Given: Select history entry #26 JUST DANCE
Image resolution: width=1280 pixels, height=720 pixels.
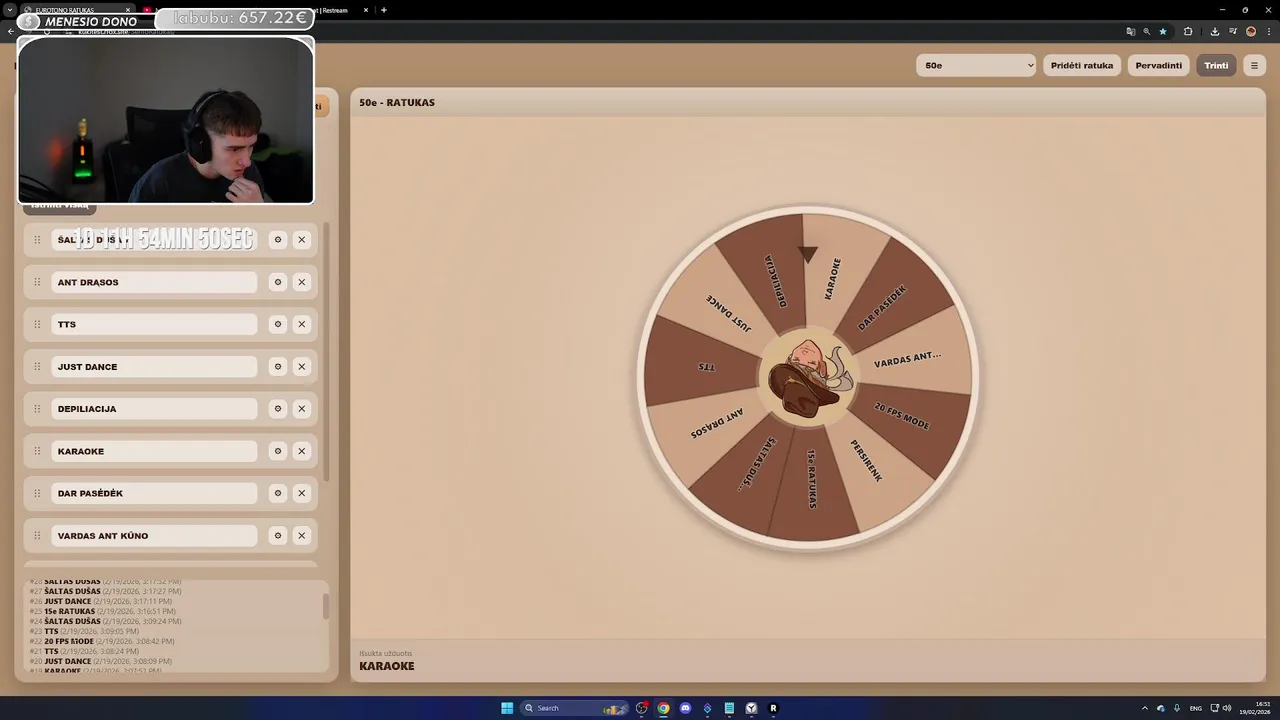Looking at the screenshot, I should pos(101,601).
